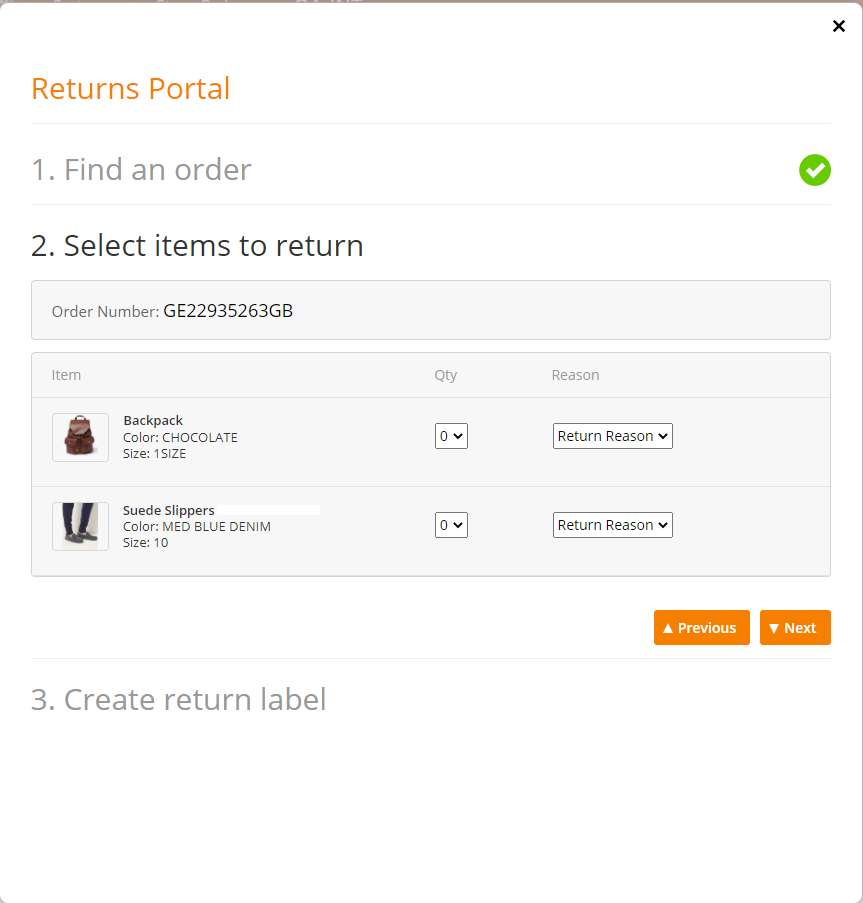Open the Suede Slippers product thumbnail
Image resolution: width=863 pixels, height=903 pixels.
pyautogui.click(x=81, y=526)
